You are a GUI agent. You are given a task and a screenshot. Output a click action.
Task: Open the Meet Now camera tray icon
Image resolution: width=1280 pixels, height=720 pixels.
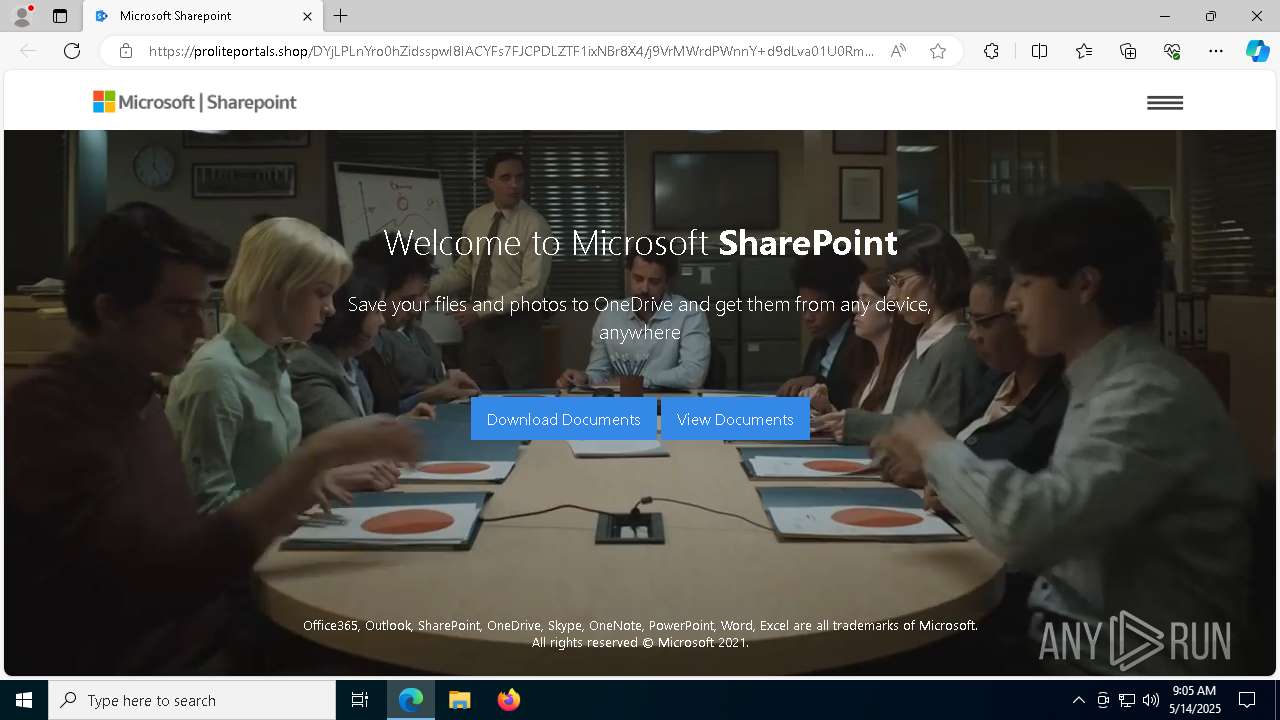pos(1103,700)
